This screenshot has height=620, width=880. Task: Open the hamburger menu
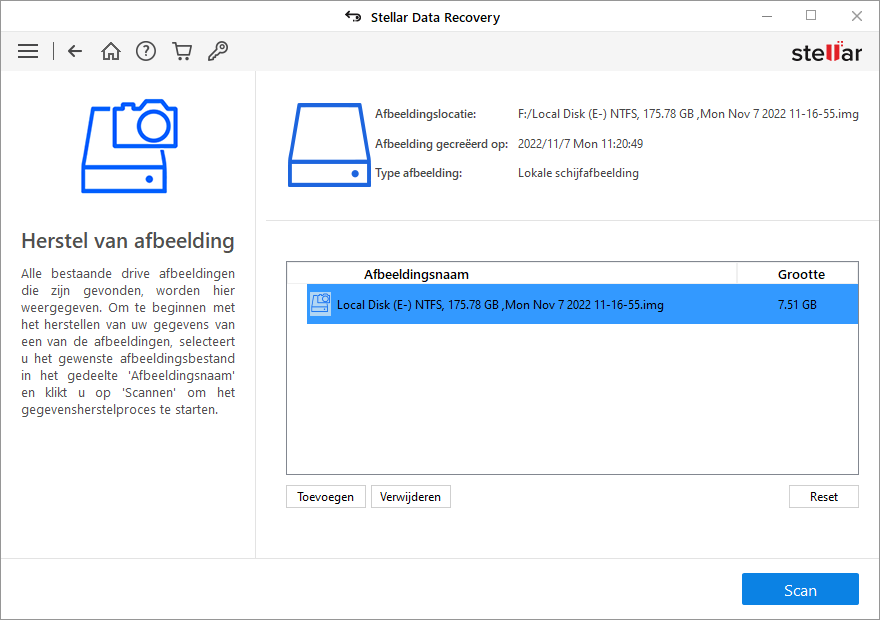[28, 51]
